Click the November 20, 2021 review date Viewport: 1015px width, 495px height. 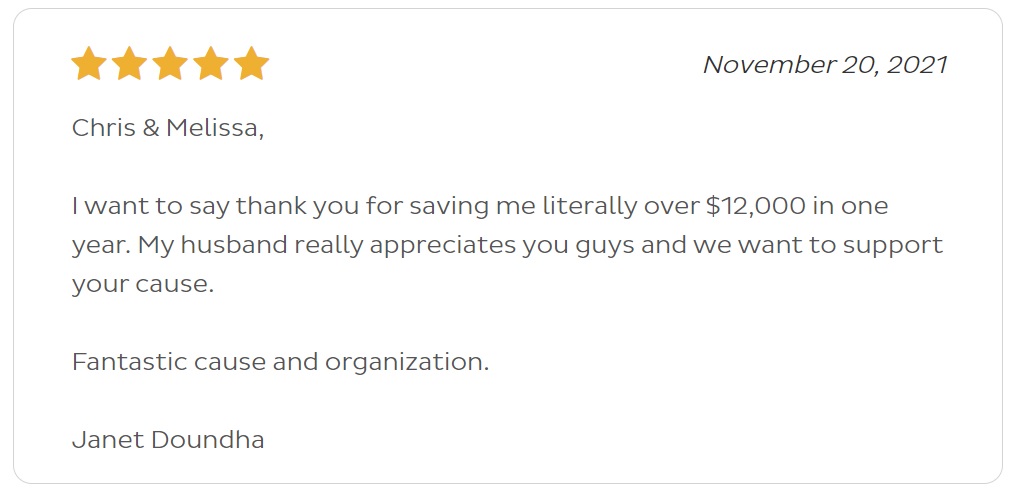tap(825, 65)
